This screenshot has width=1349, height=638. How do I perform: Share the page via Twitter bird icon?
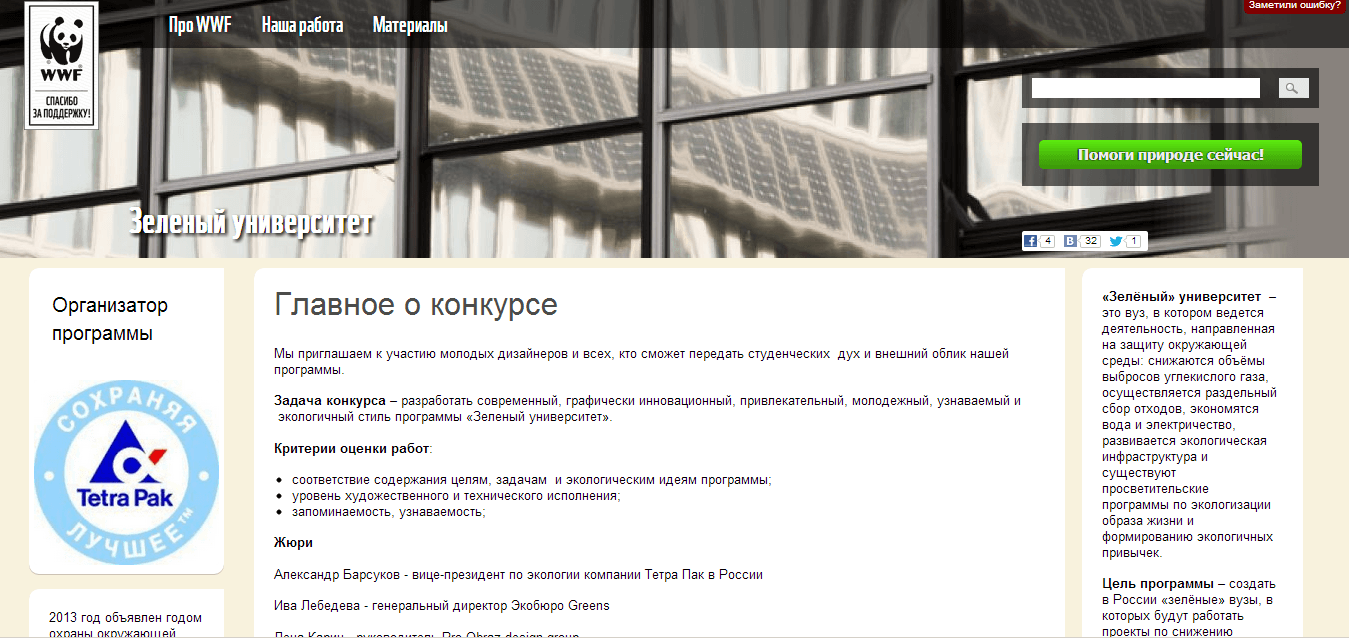tap(1116, 241)
